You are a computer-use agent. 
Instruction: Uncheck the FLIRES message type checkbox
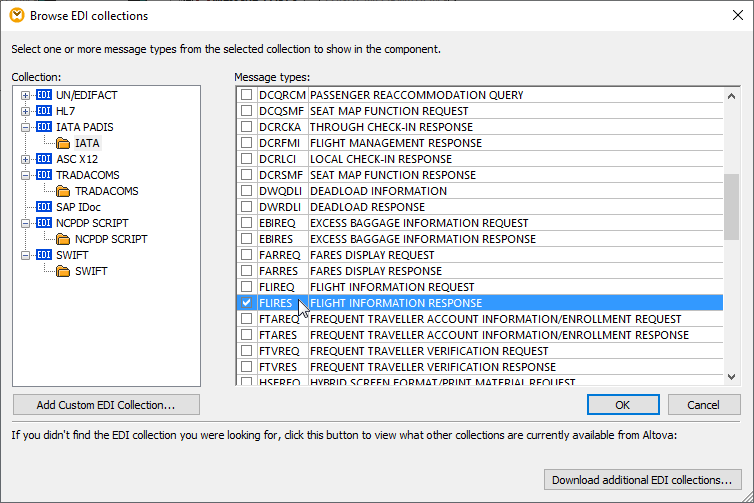pos(246,303)
